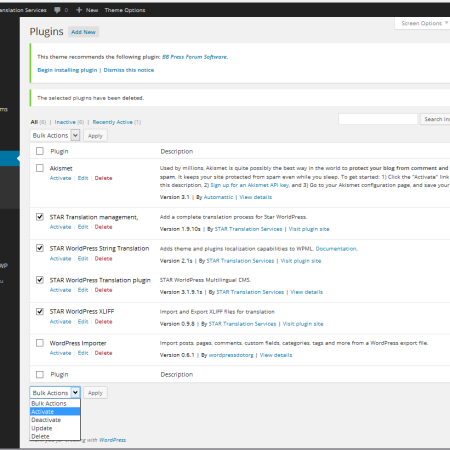Activate the Akismet plugin
Viewport: 450px width, 450px height.
[x=60, y=178]
